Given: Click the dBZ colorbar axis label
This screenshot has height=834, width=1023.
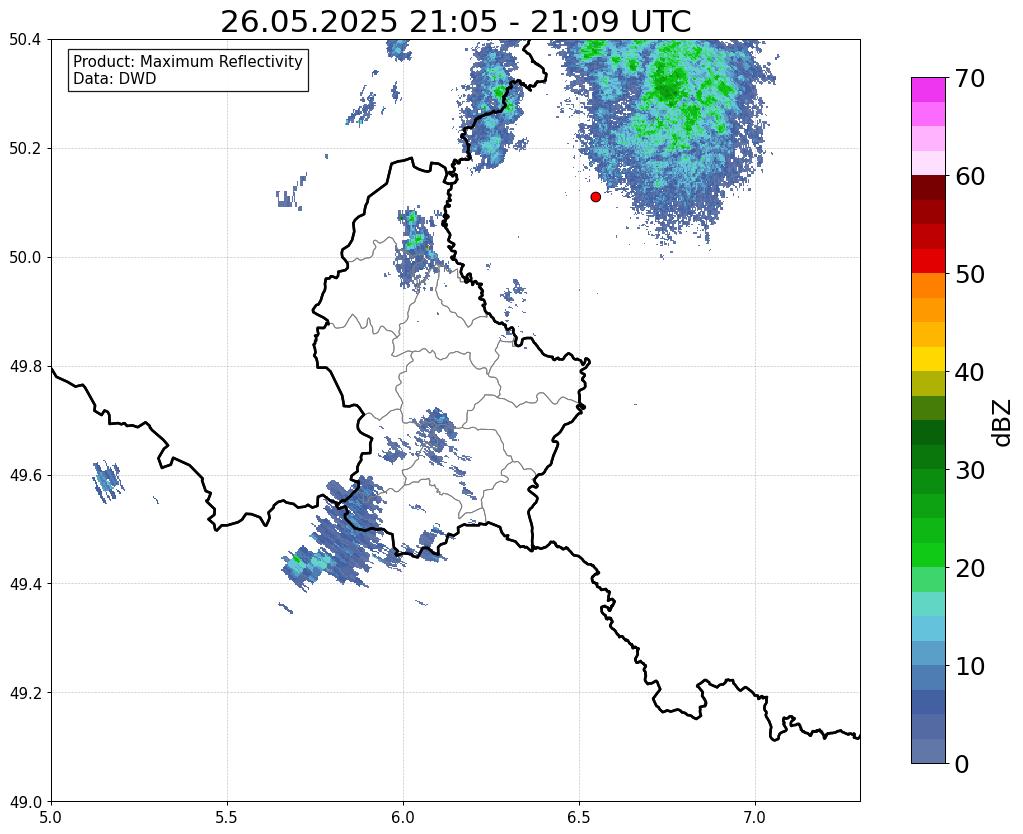Looking at the screenshot, I should pyautogui.click(x=1003, y=422).
